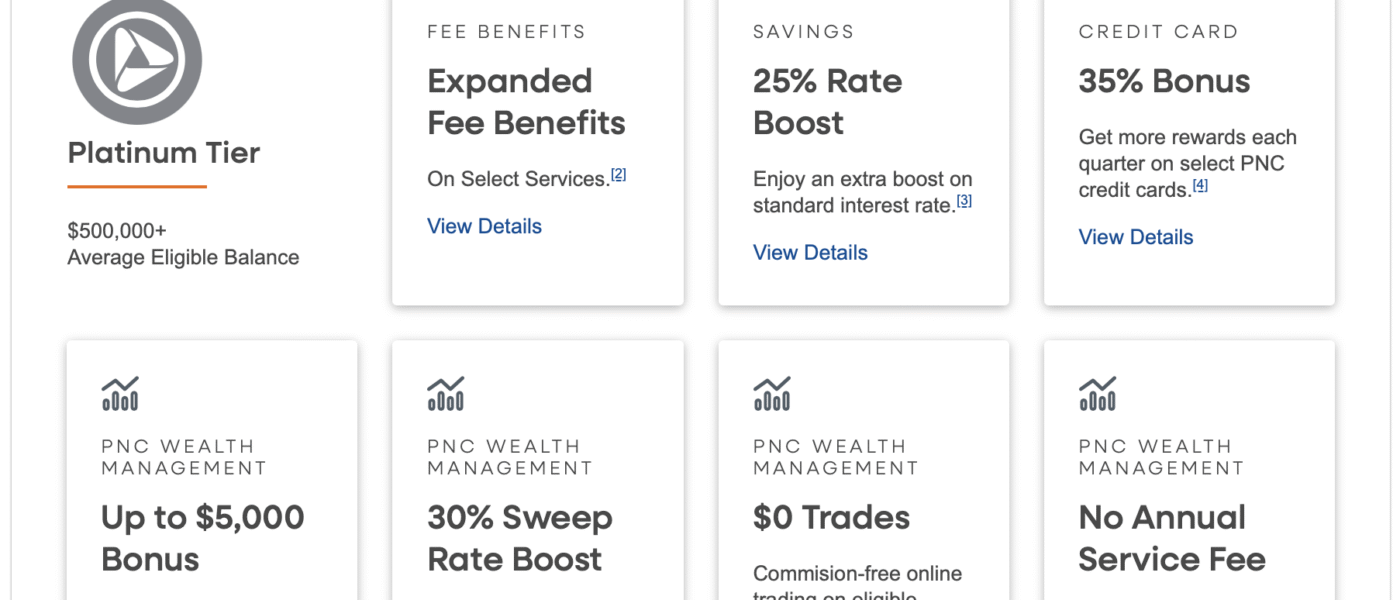This screenshot has height=600, width=1400.
Task: Open footnote [2] next to On Select Services
Action: click(x=619, y=175)
